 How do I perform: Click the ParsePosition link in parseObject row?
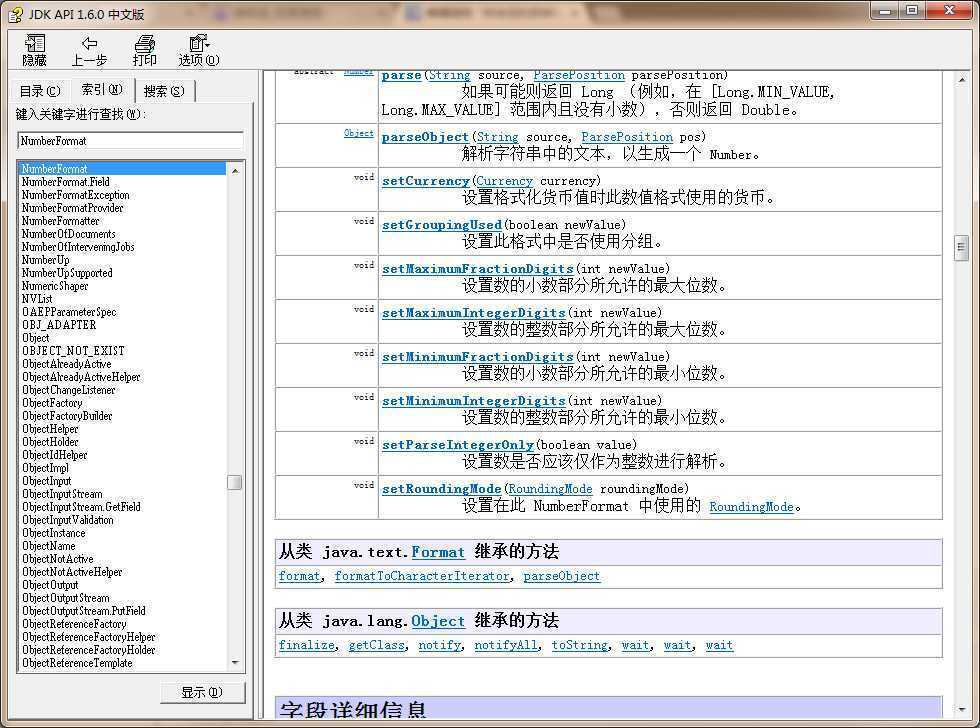[x=627, y=137]
